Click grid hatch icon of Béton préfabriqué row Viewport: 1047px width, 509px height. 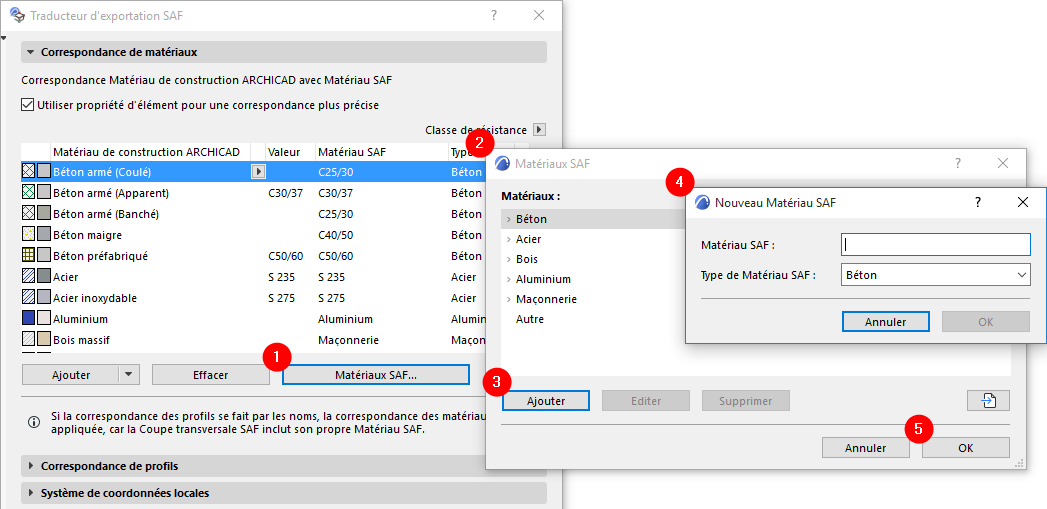click(x=29, y=256)
